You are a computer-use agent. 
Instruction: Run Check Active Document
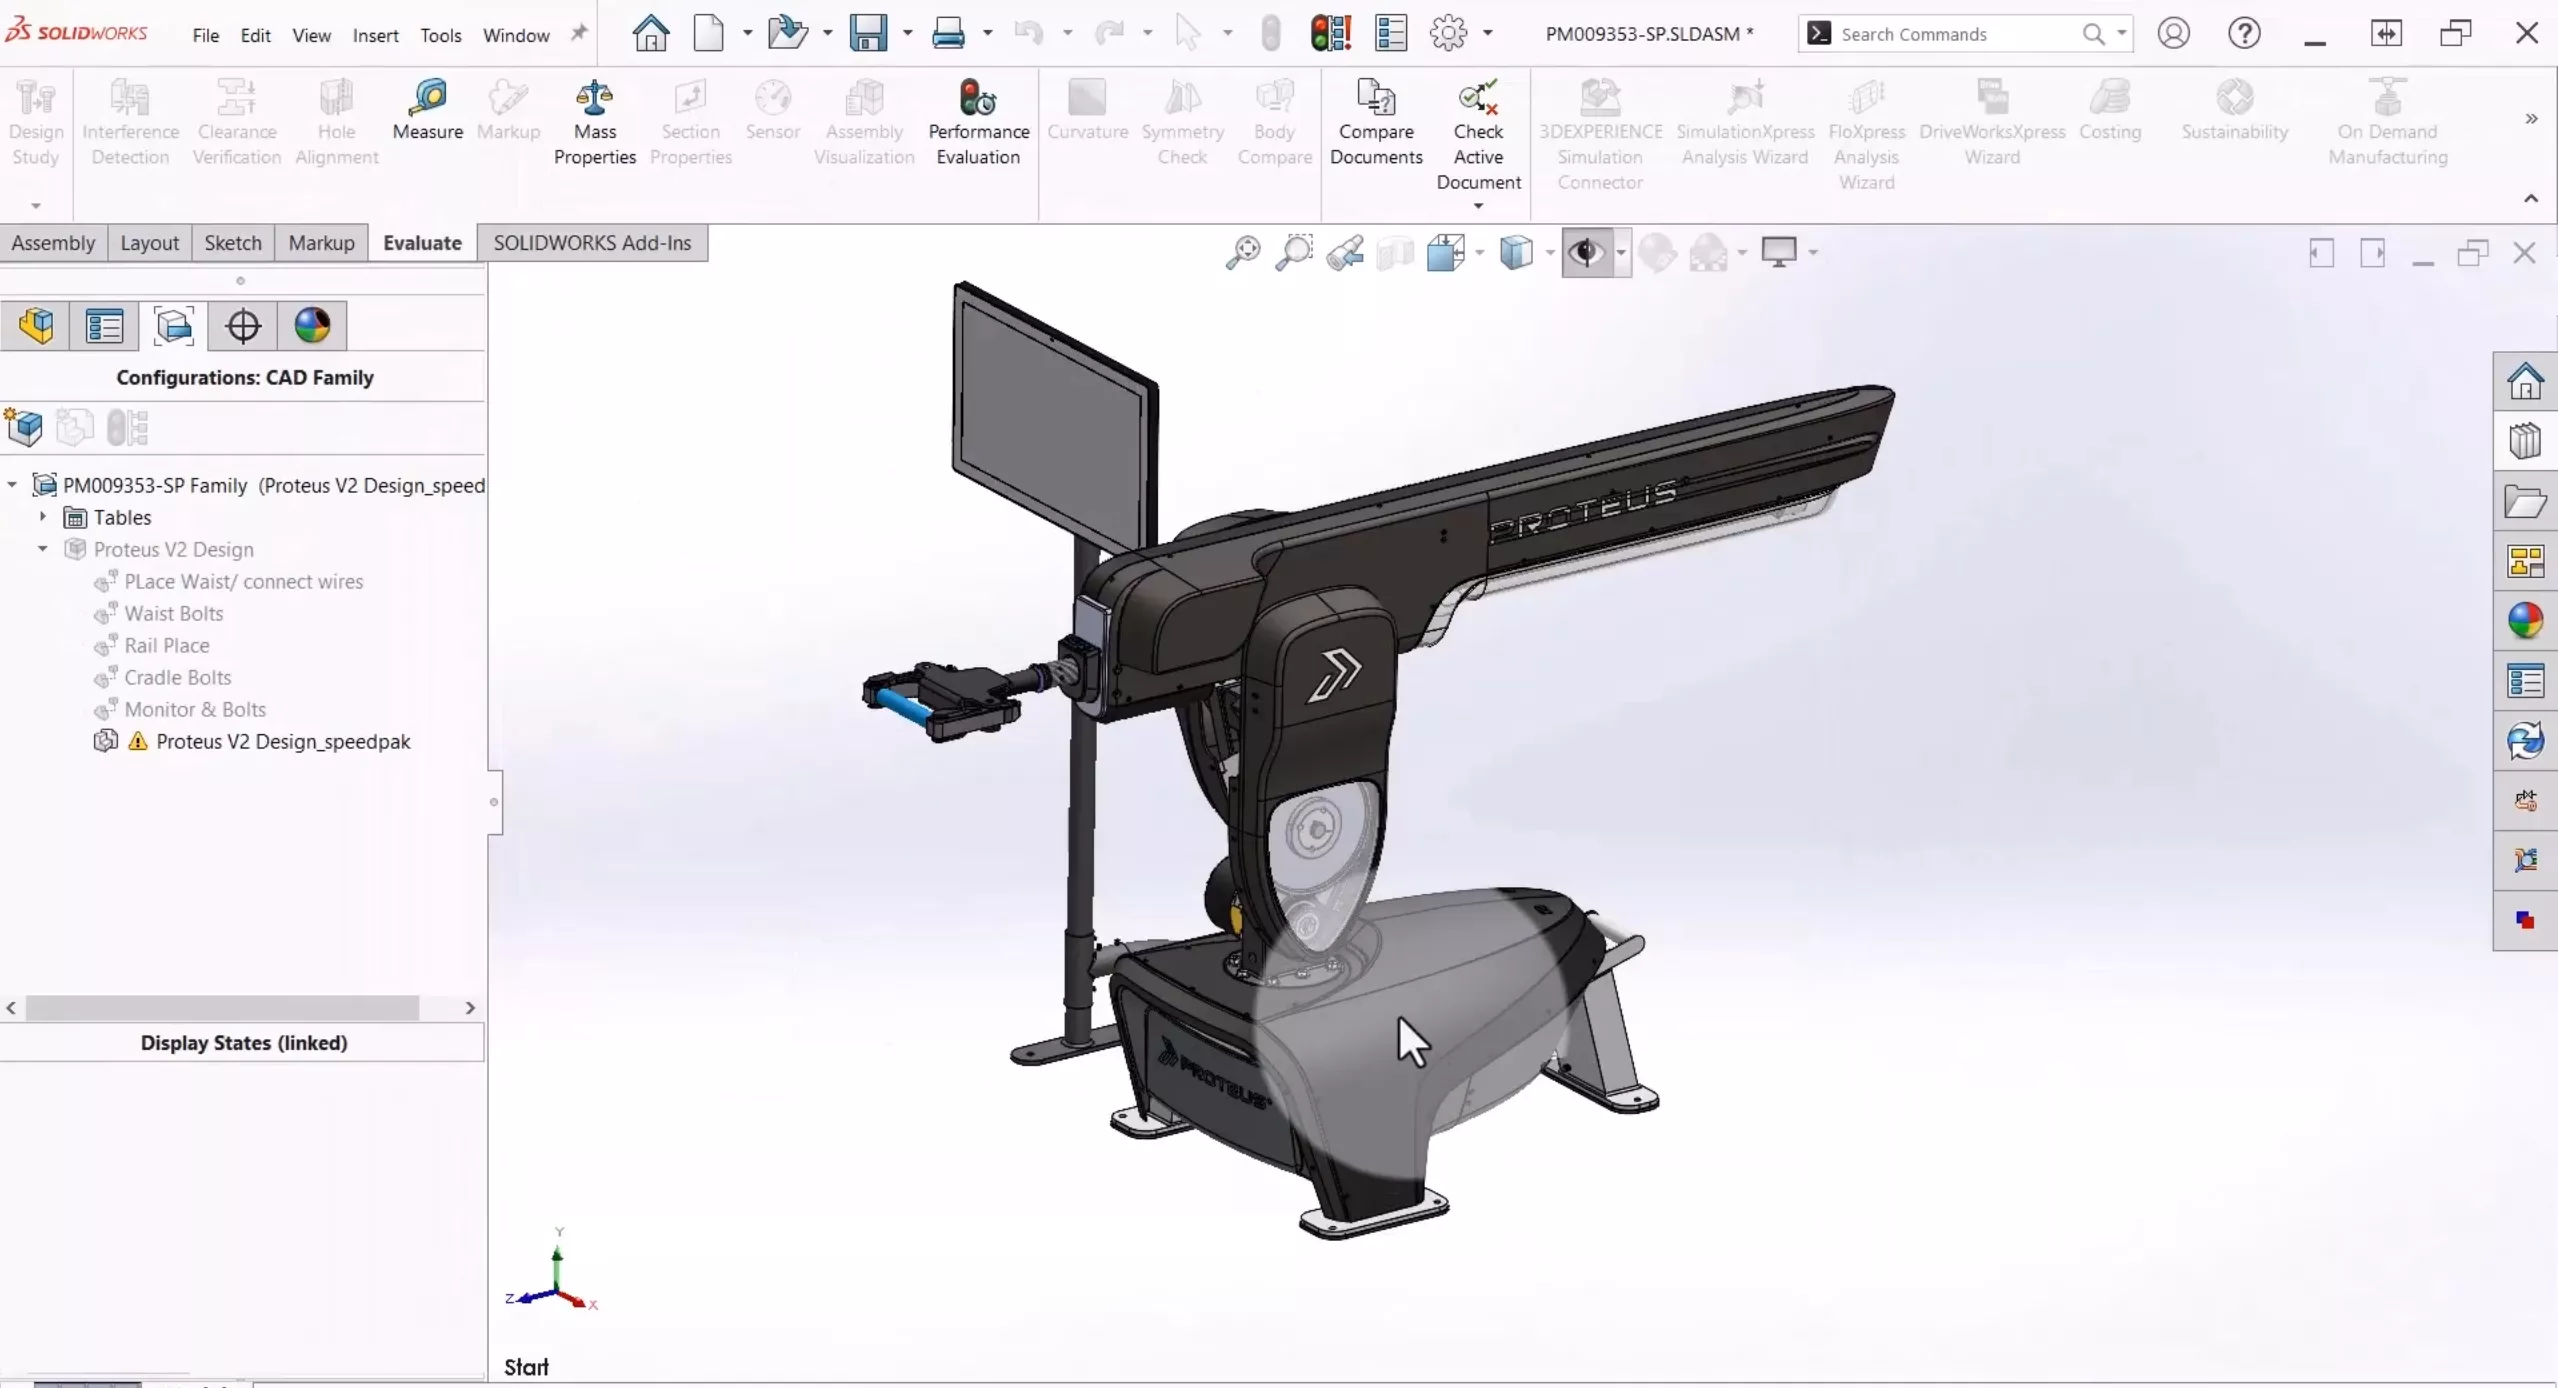pos(1478,134)
